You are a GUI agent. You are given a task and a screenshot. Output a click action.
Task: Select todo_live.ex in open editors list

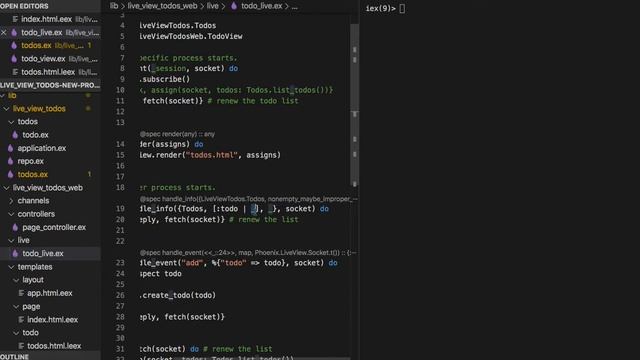(42, 32)
